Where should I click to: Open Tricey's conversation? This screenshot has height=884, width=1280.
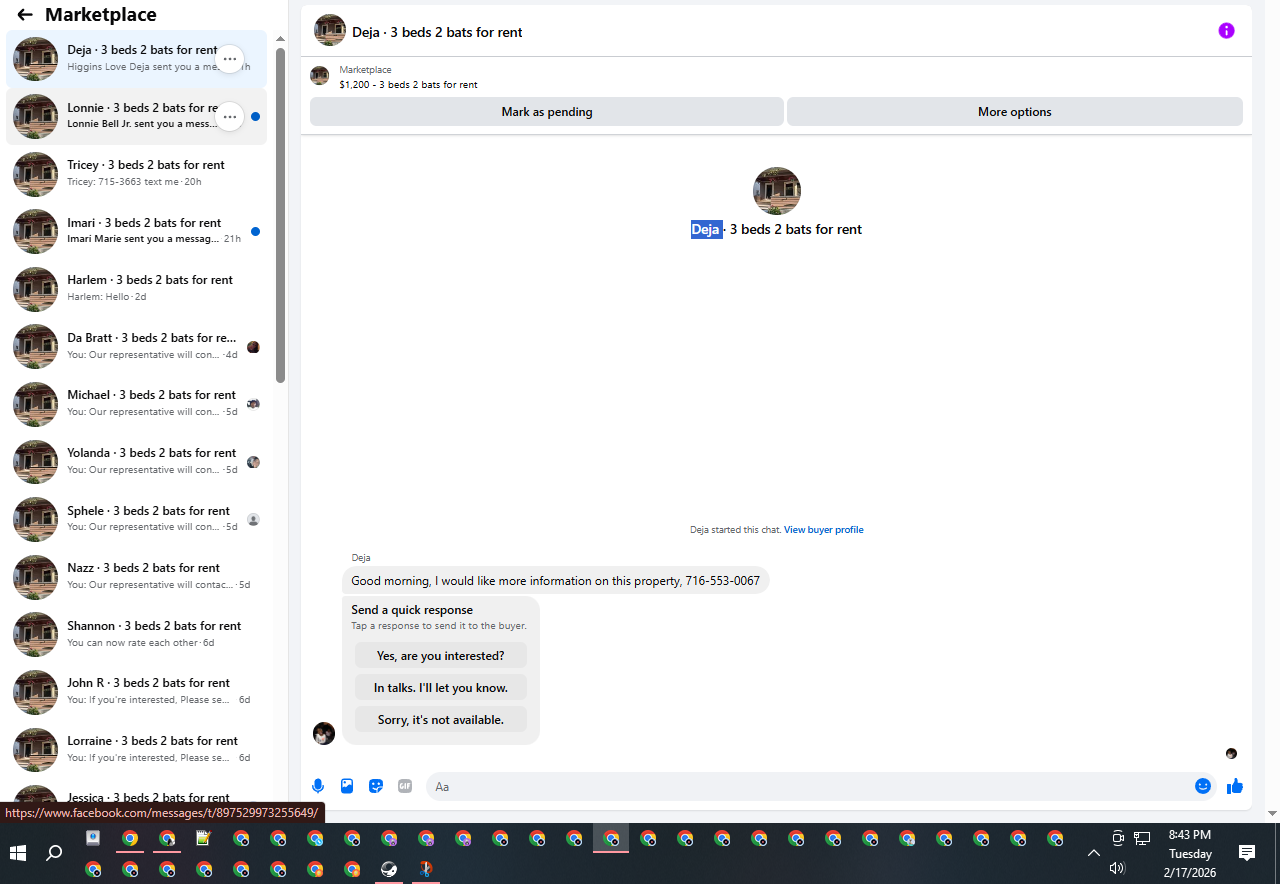pyautogui.click(x=136, y=174)
